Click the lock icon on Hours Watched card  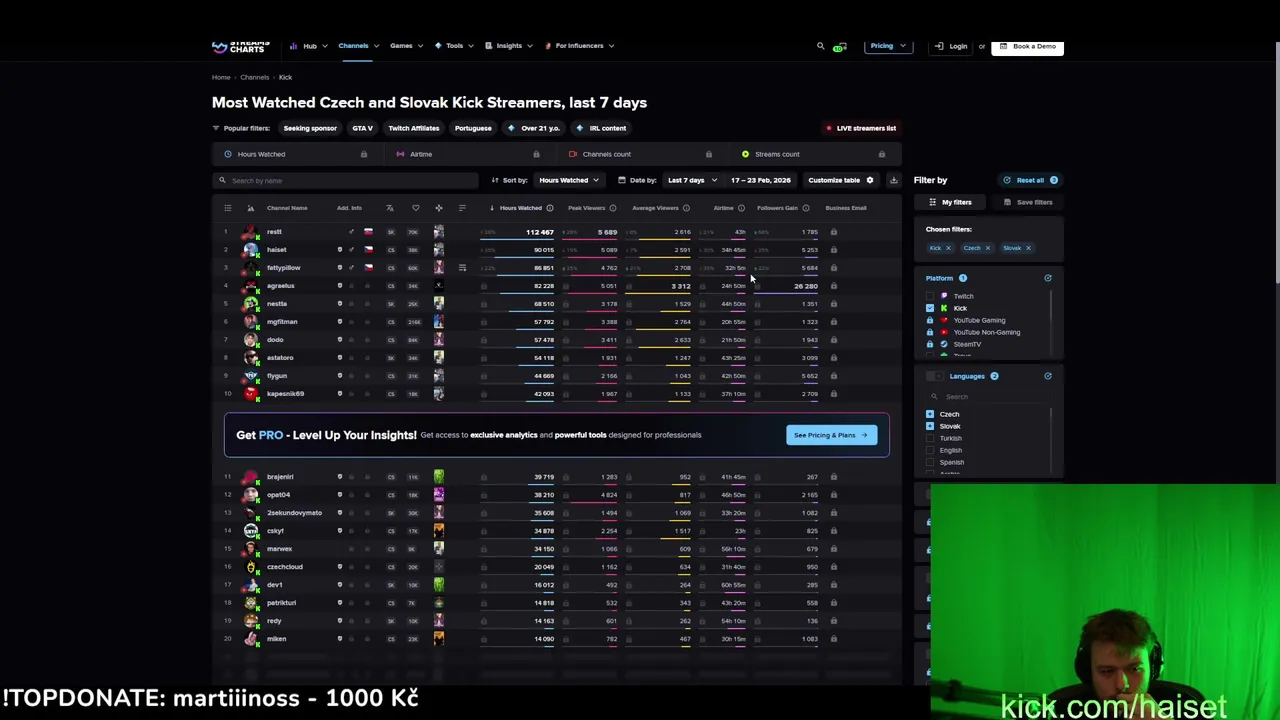pos(363,154)
